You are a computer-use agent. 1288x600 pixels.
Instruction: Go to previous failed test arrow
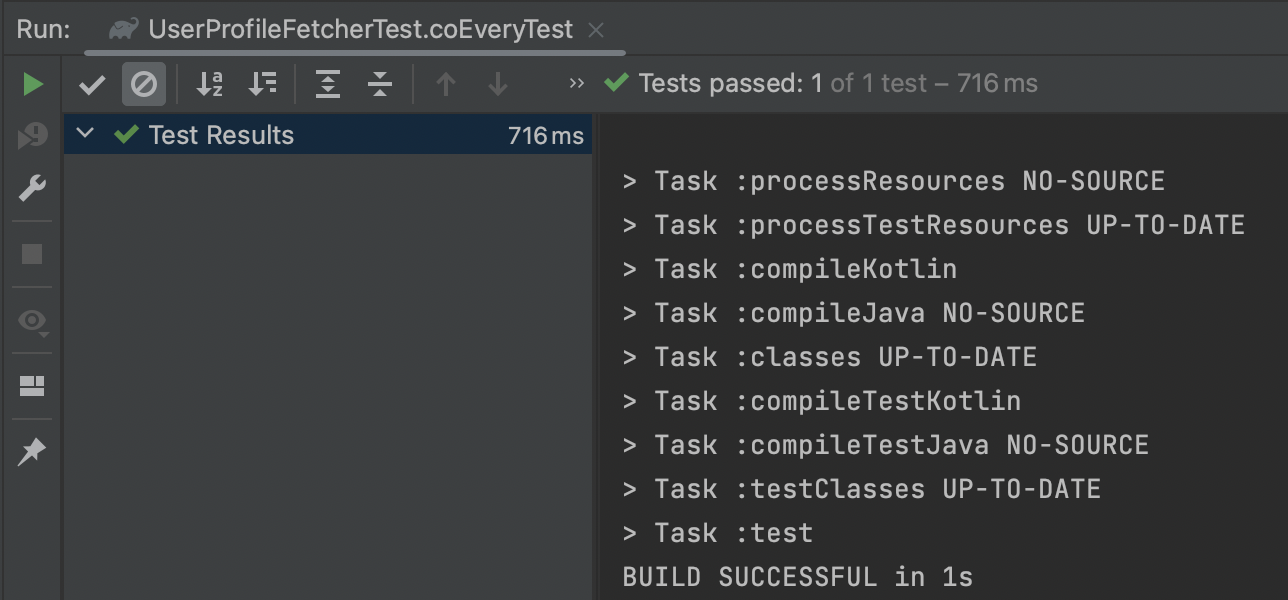[446, 85]
